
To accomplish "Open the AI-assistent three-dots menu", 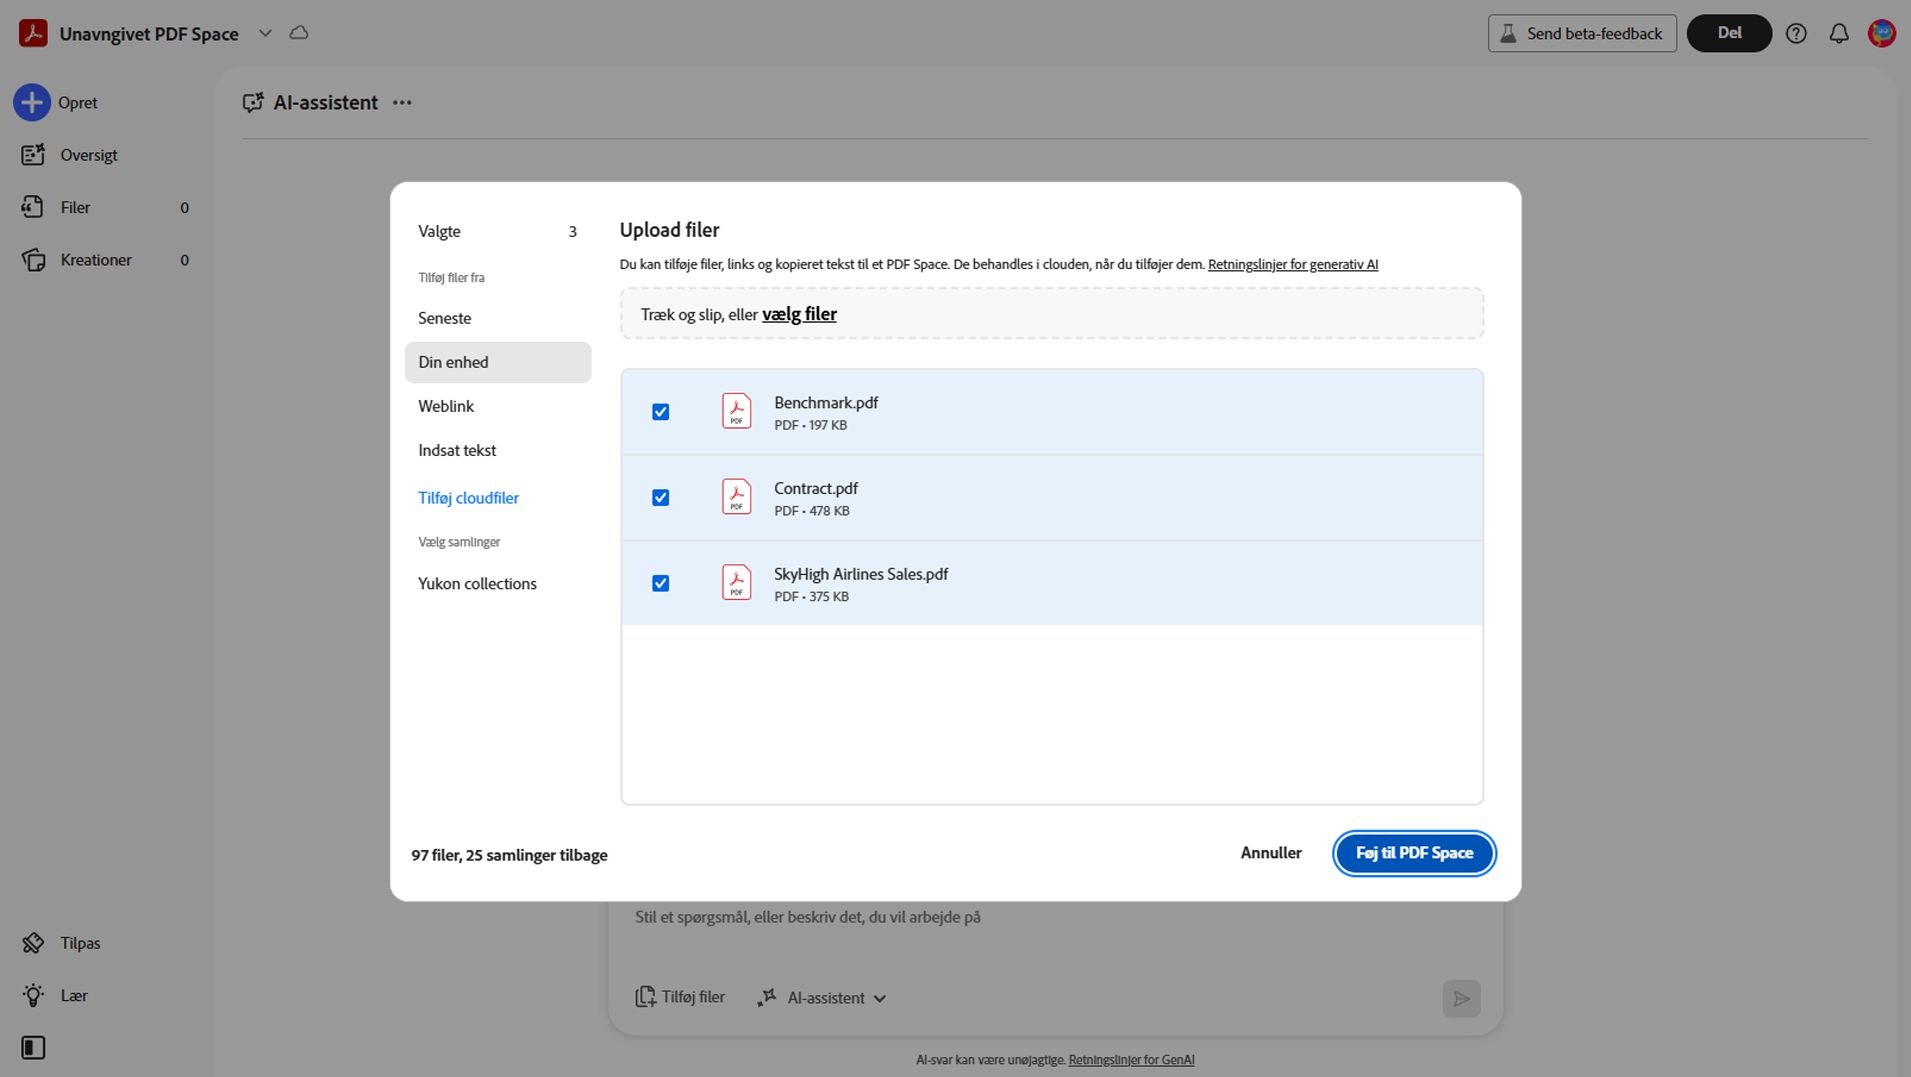I will pyautogui.click(x=402, y=102).
